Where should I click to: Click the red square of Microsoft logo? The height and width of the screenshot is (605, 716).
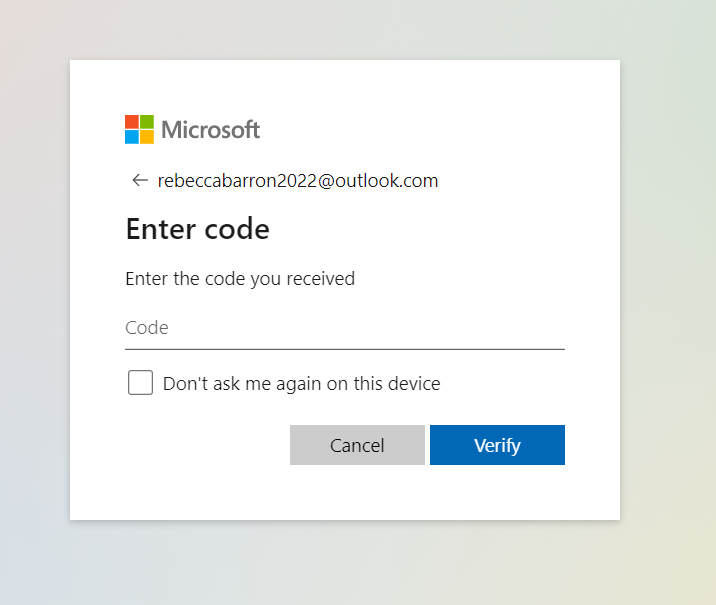(131, 121)
